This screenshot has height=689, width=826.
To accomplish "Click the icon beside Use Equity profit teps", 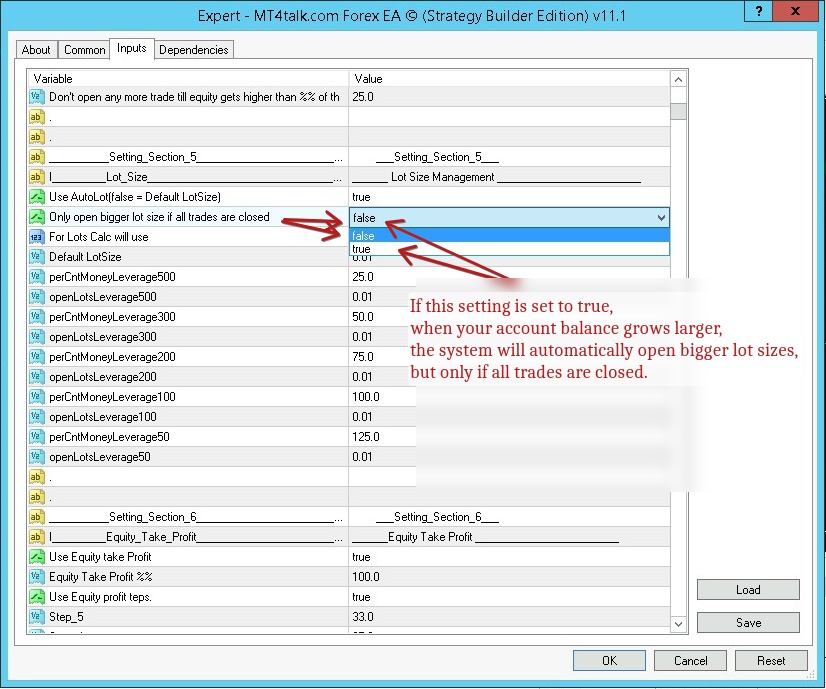I will pos(36,597).
